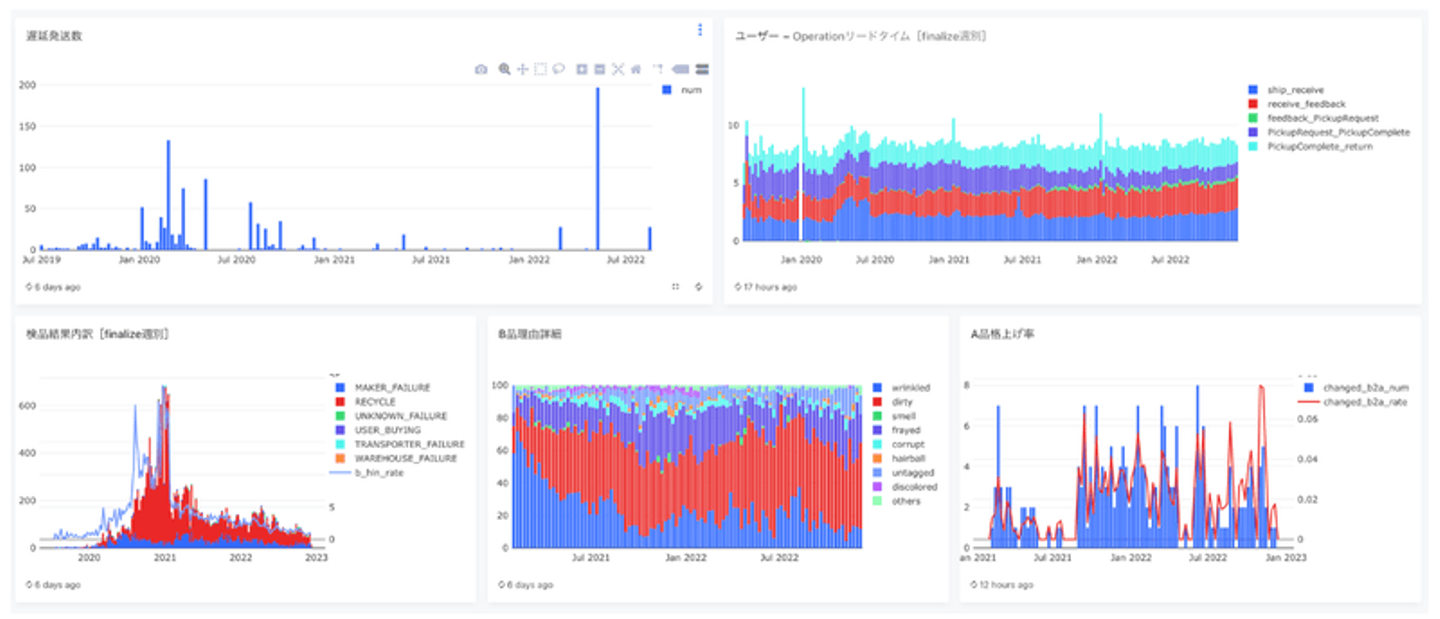Screen dimensions: 1440x619
Task: Download plot as PNG with camera icon
Action: point(481,69)
